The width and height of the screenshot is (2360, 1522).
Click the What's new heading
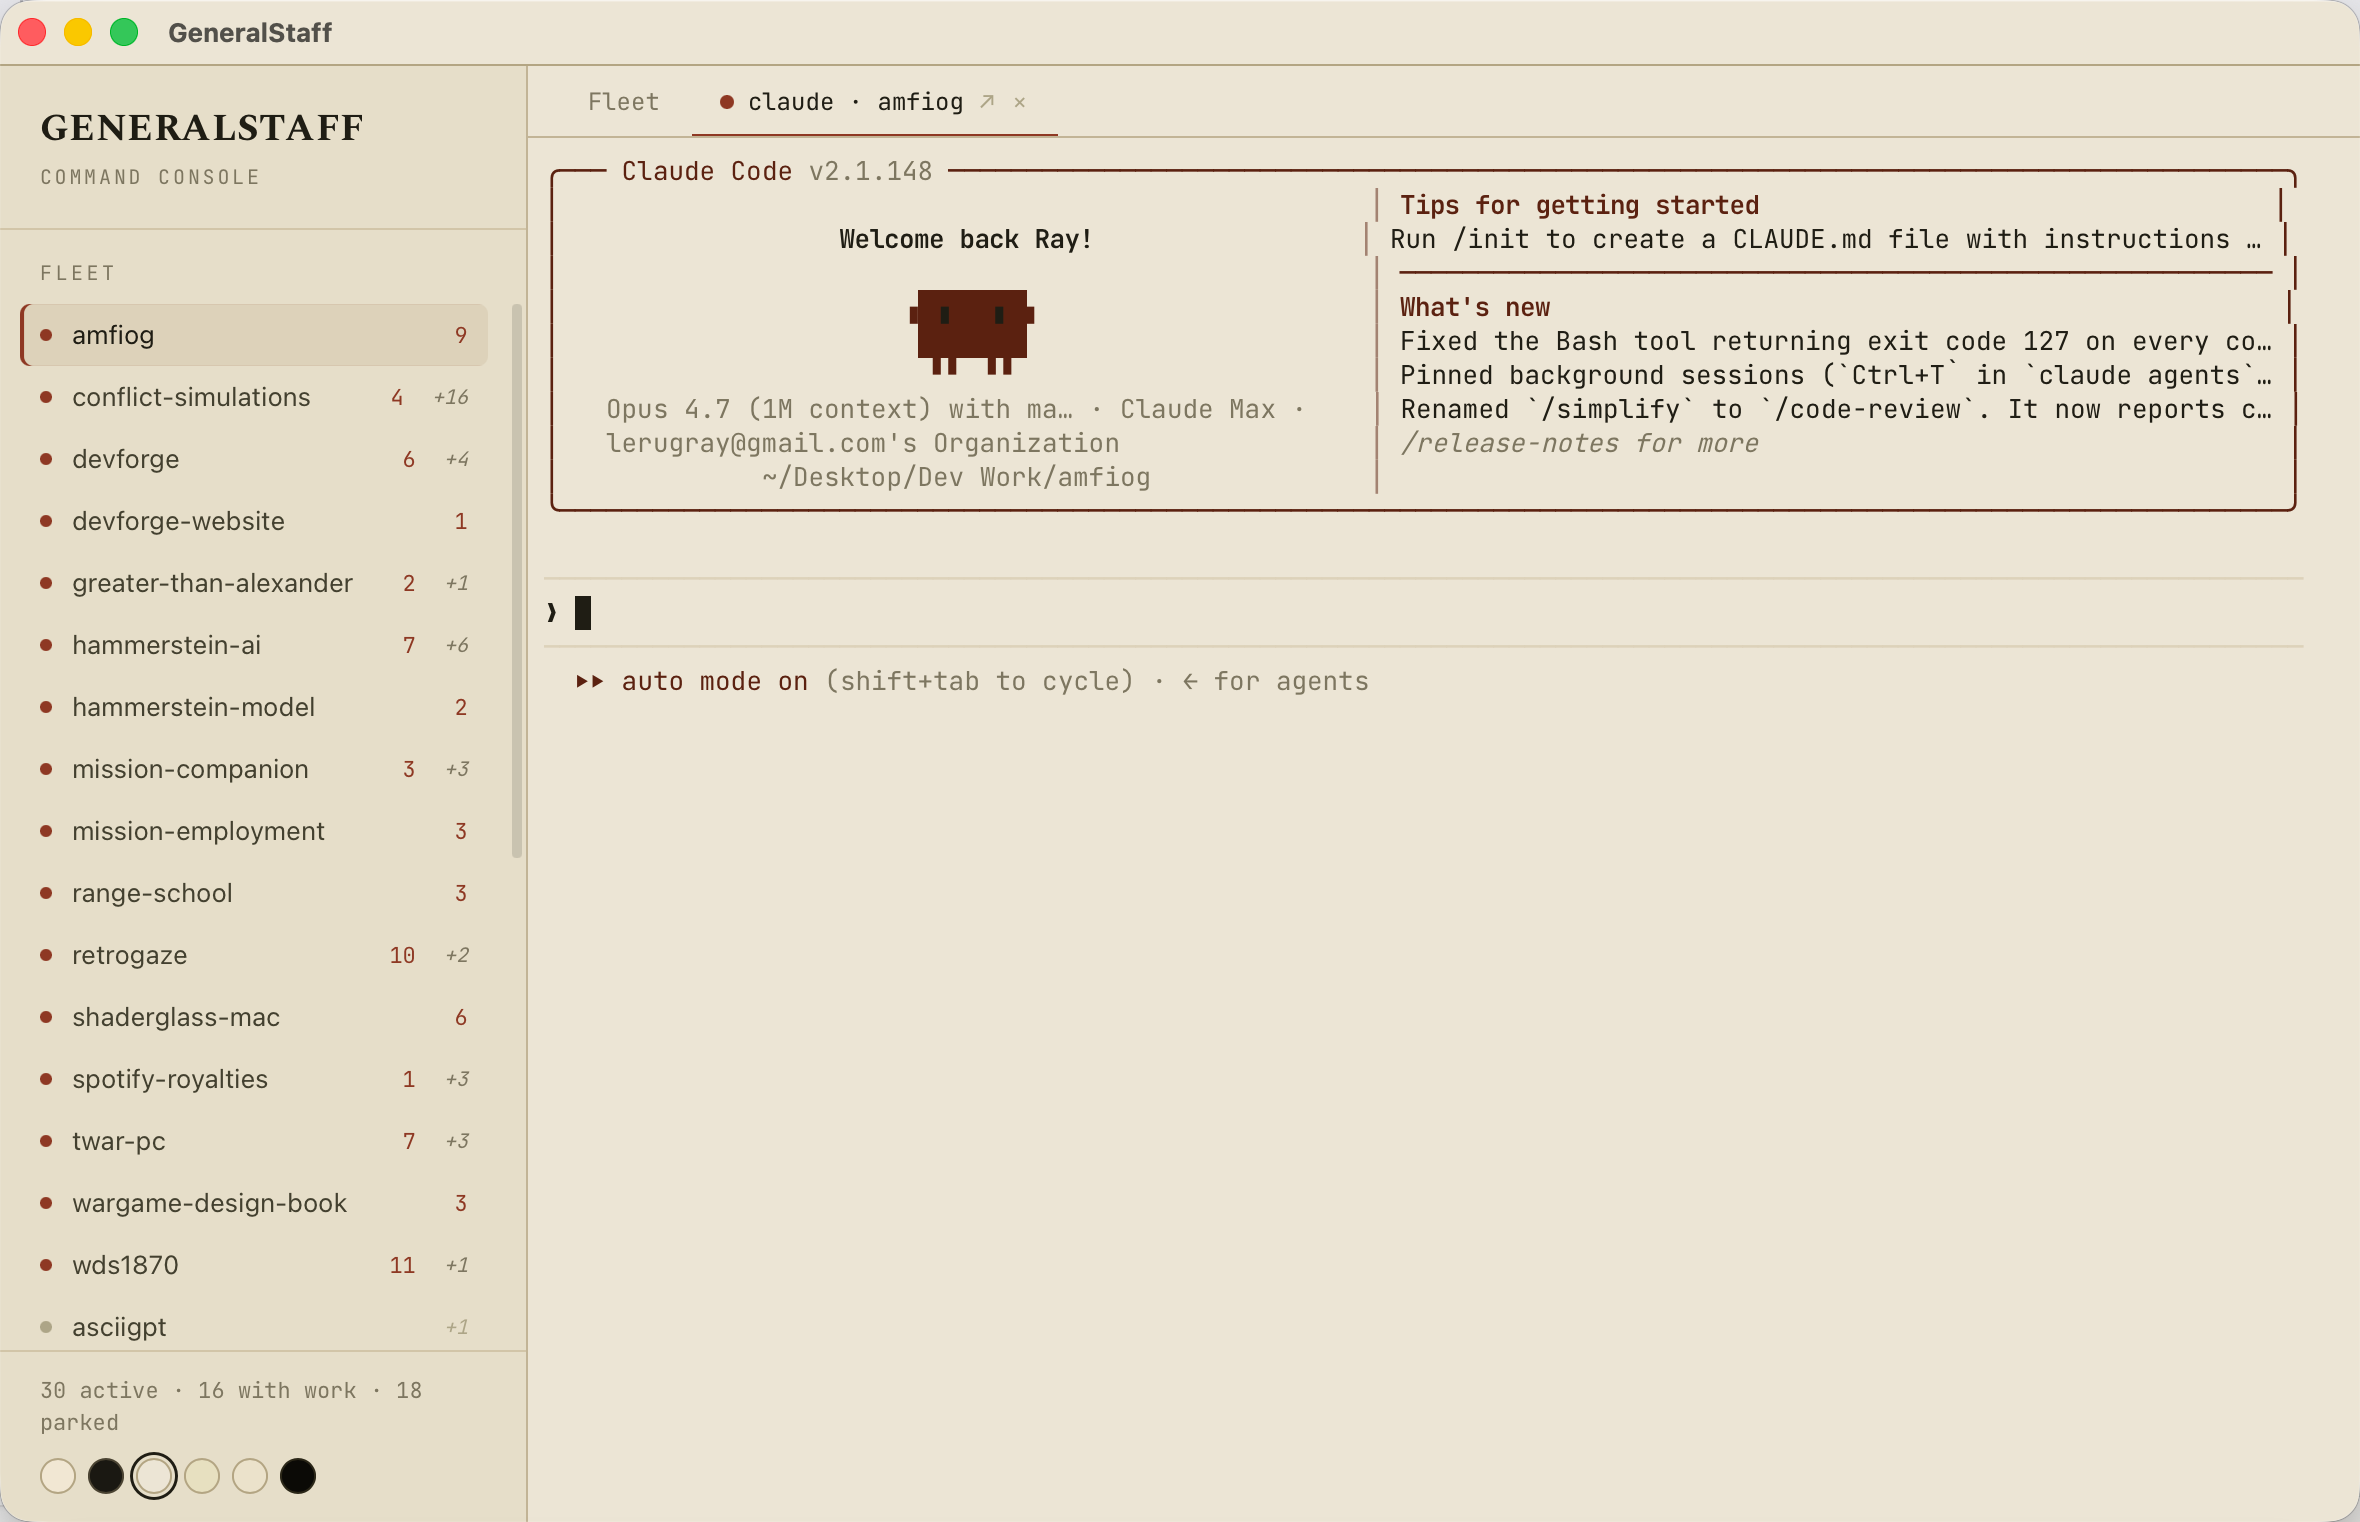tap(1475, 307)
